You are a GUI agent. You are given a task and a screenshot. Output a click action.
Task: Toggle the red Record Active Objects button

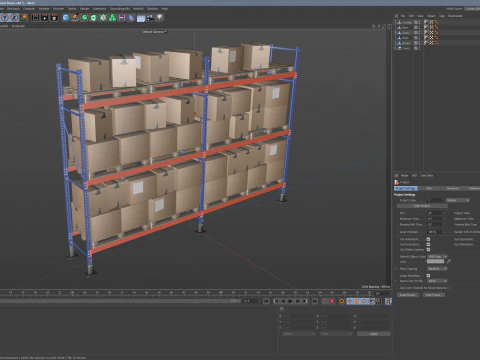332,301
